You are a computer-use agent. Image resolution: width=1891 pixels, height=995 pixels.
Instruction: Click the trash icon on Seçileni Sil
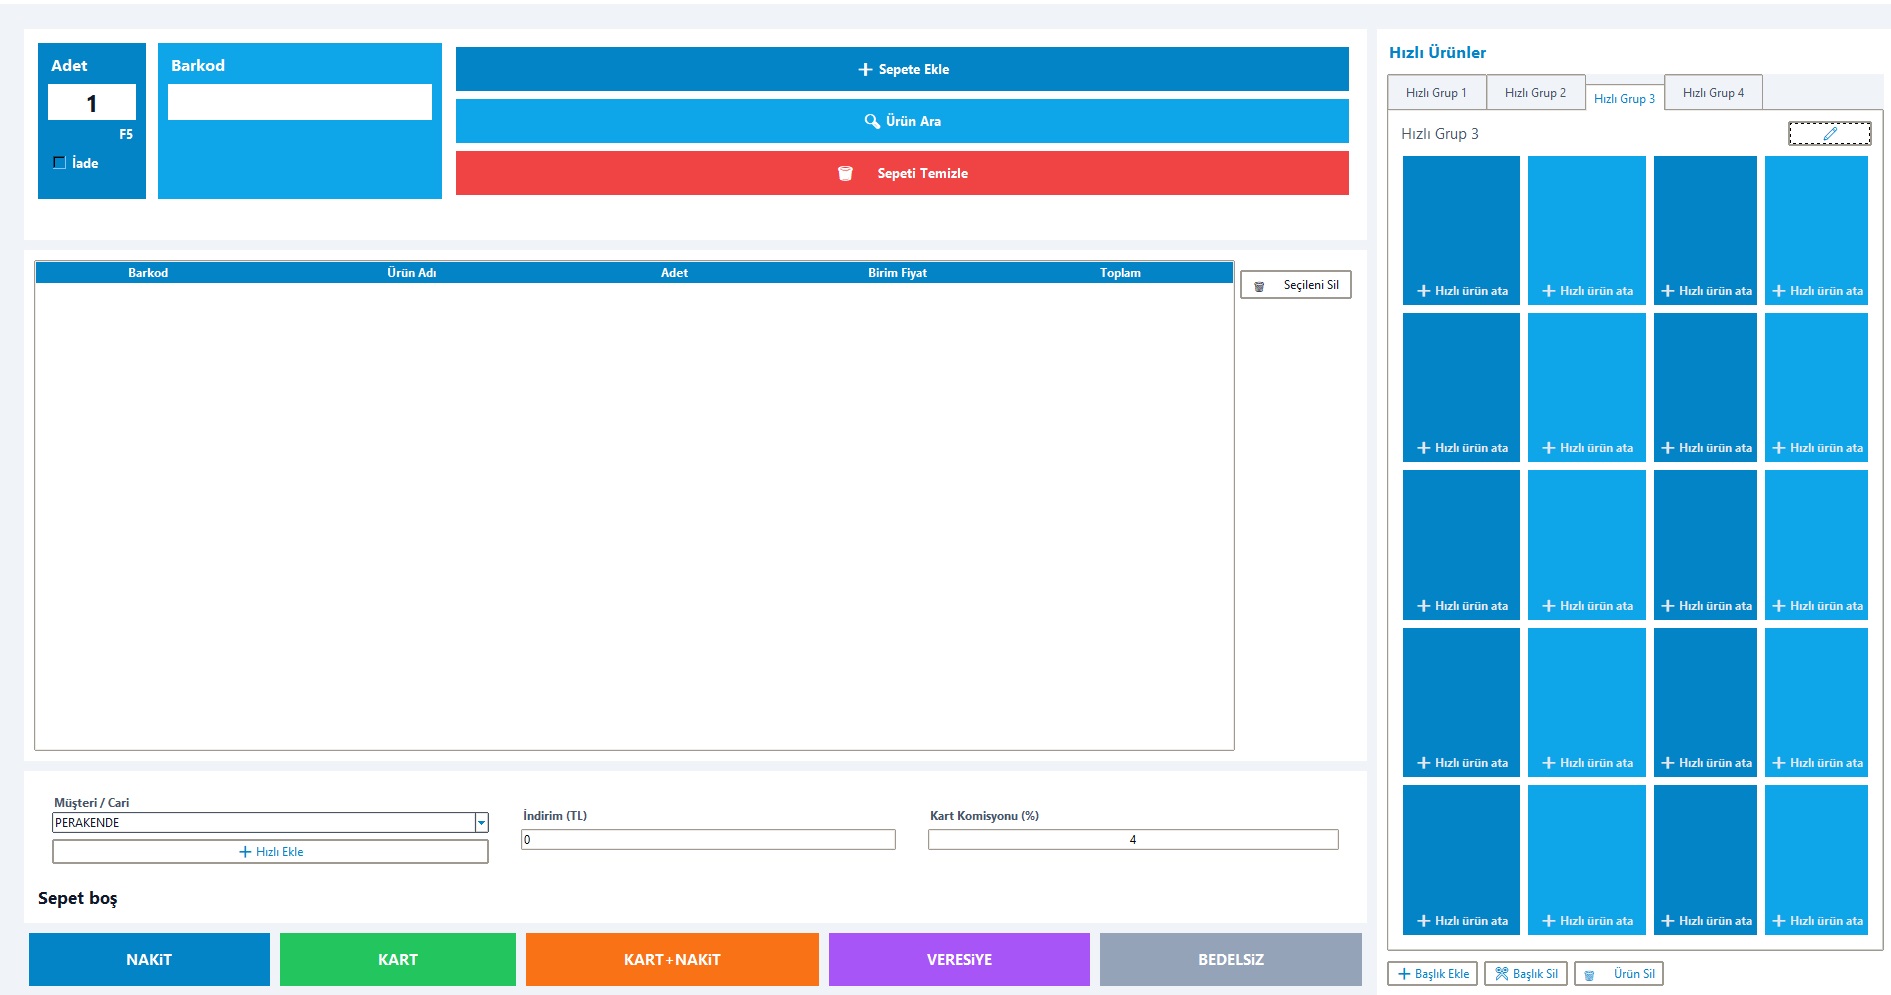[x=1259, y=286]
